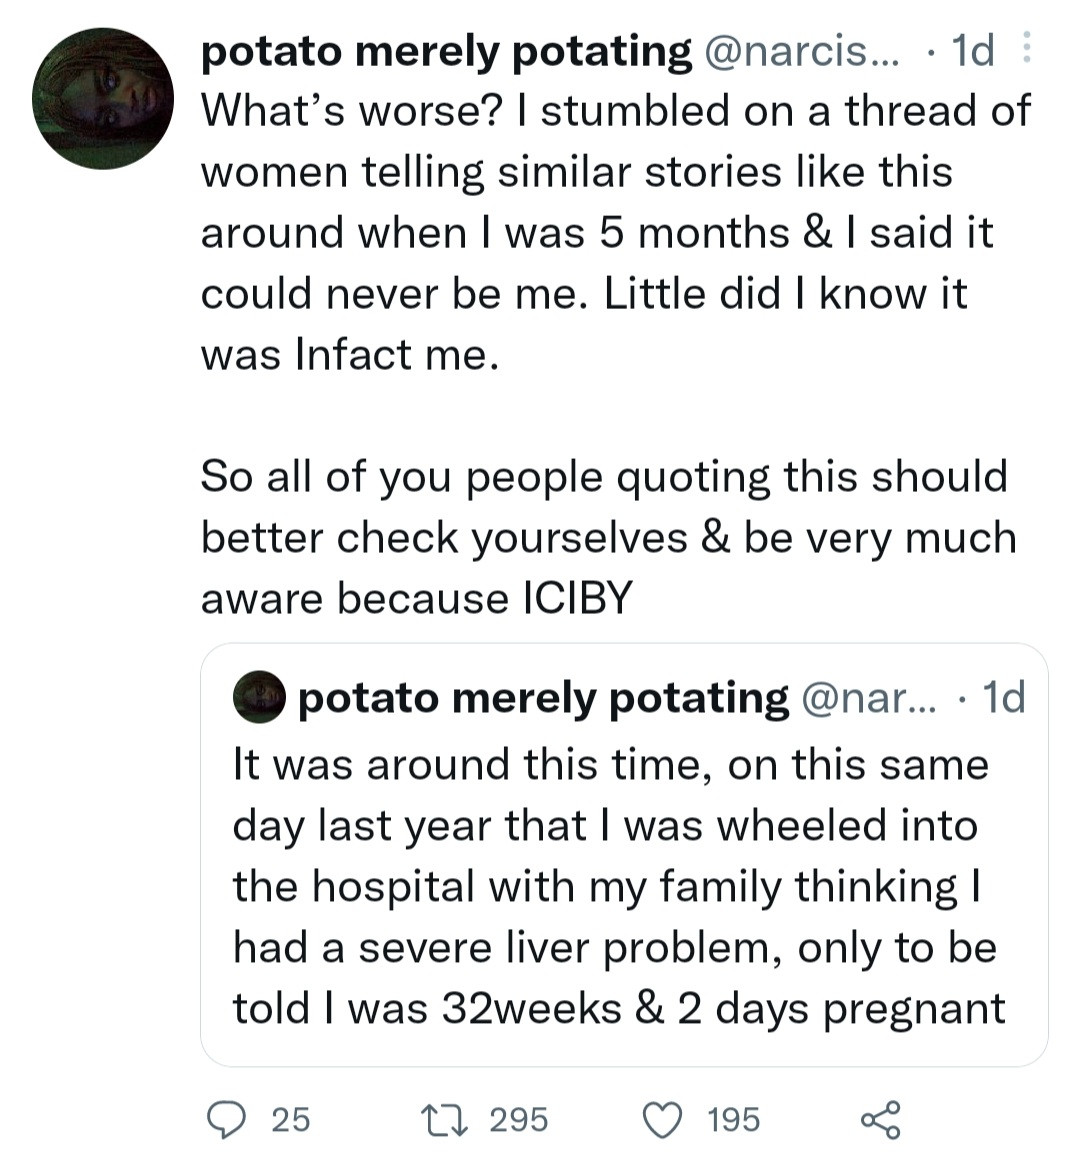This screenshot has height=1152, width=1080.
Task: Click the 1d timestamp of the main tweet
Action: tap(973, 51)
